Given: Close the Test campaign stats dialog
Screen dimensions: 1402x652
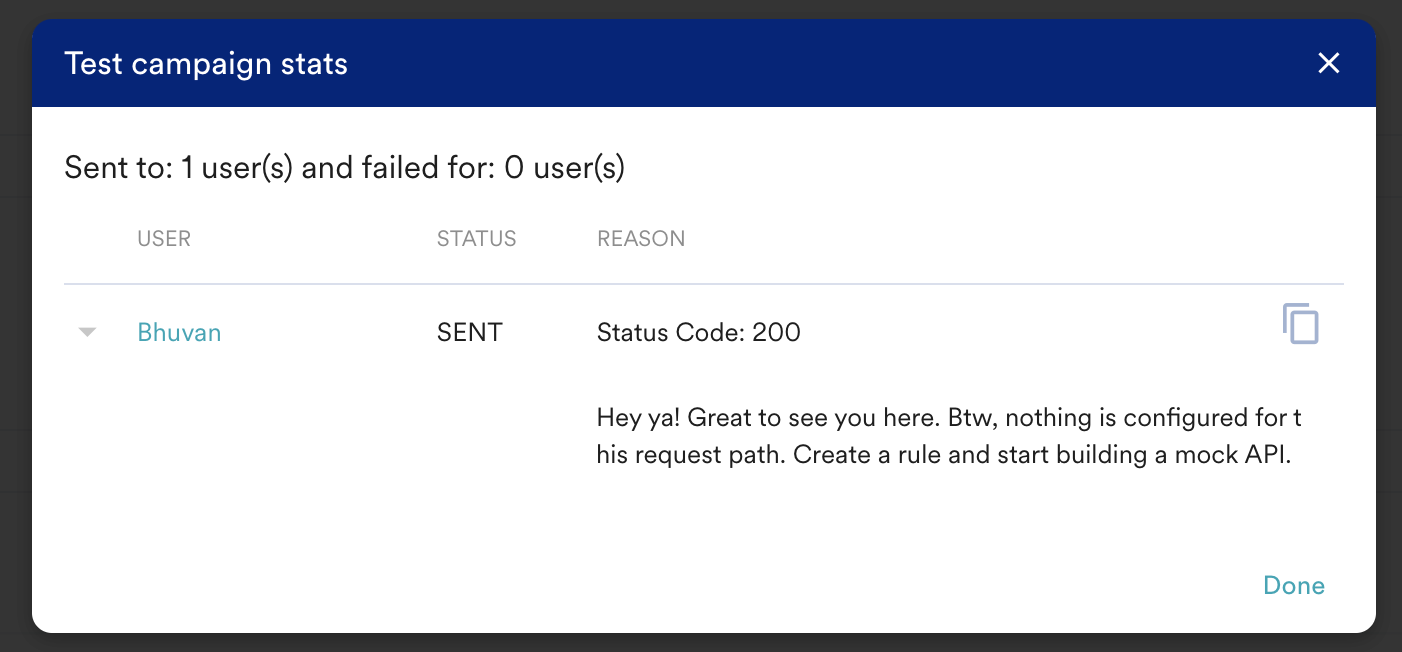Looking at the screenshot, I should [1328, 64].
